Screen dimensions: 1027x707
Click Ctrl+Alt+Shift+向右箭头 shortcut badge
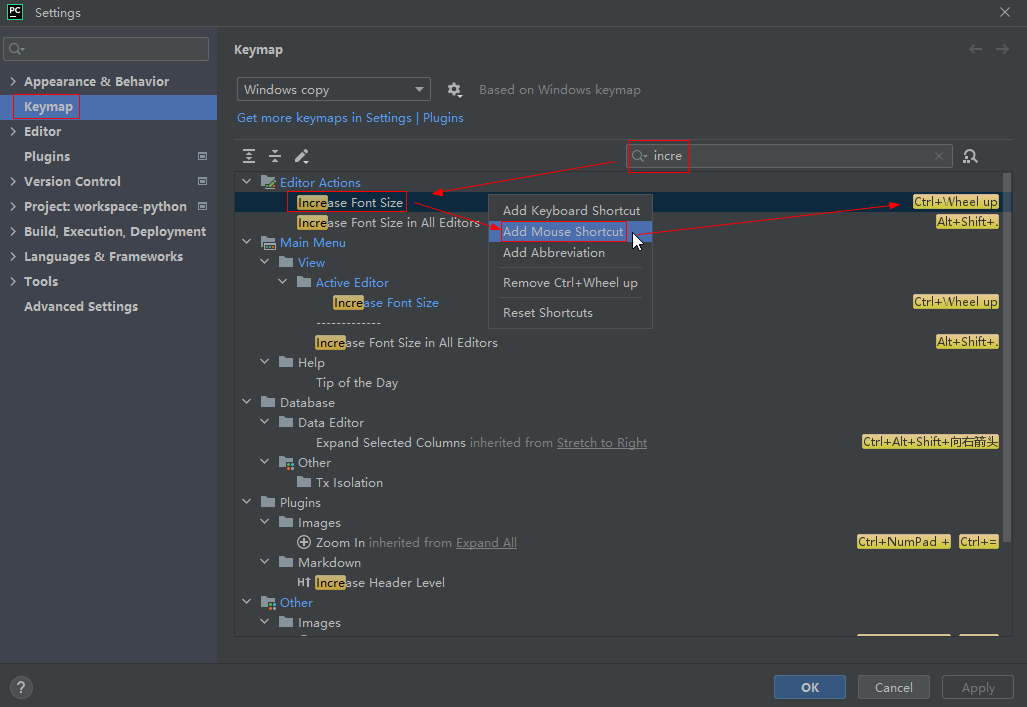[930, 442]
